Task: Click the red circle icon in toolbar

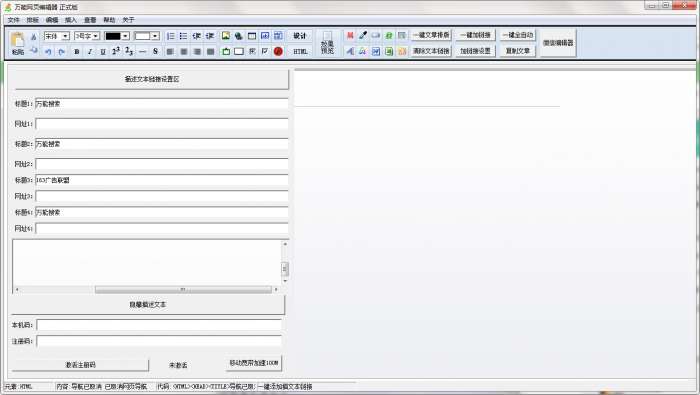Action: [278, 51]
